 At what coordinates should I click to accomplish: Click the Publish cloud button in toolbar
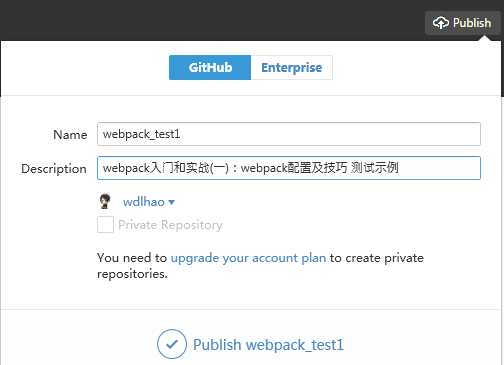(x=462, y=23)
